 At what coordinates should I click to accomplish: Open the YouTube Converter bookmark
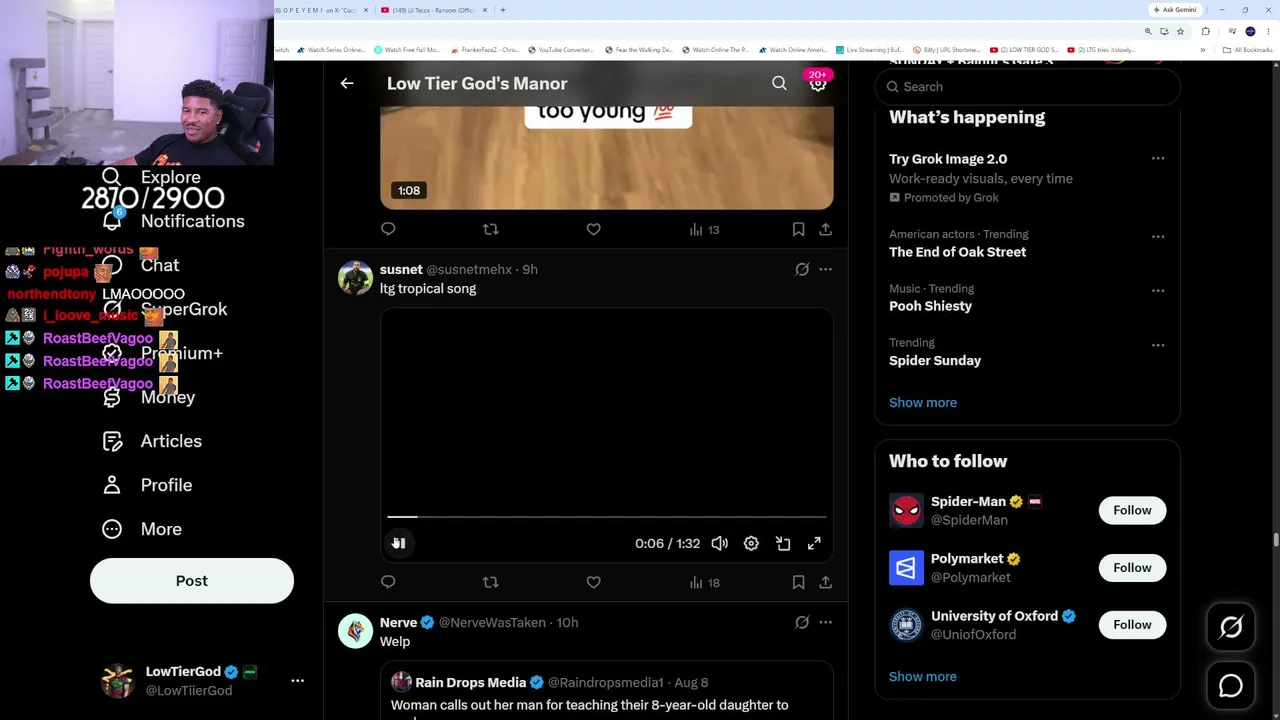click(x=561, y=50)
